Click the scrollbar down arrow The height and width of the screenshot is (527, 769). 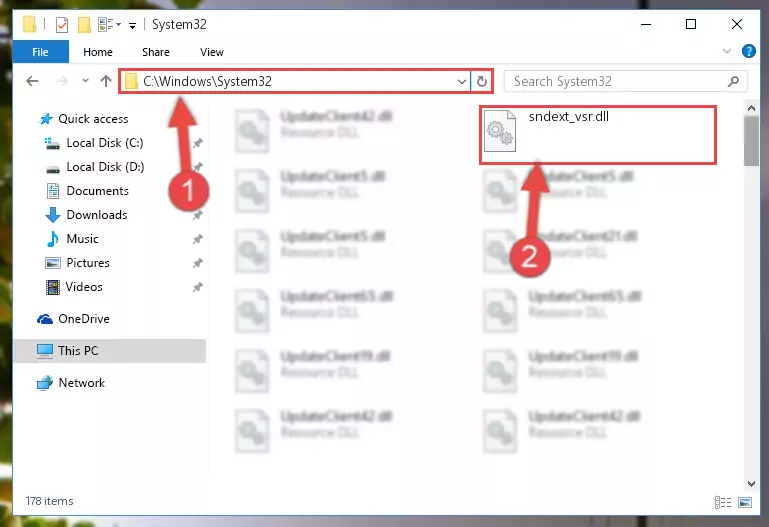(751, 484)
